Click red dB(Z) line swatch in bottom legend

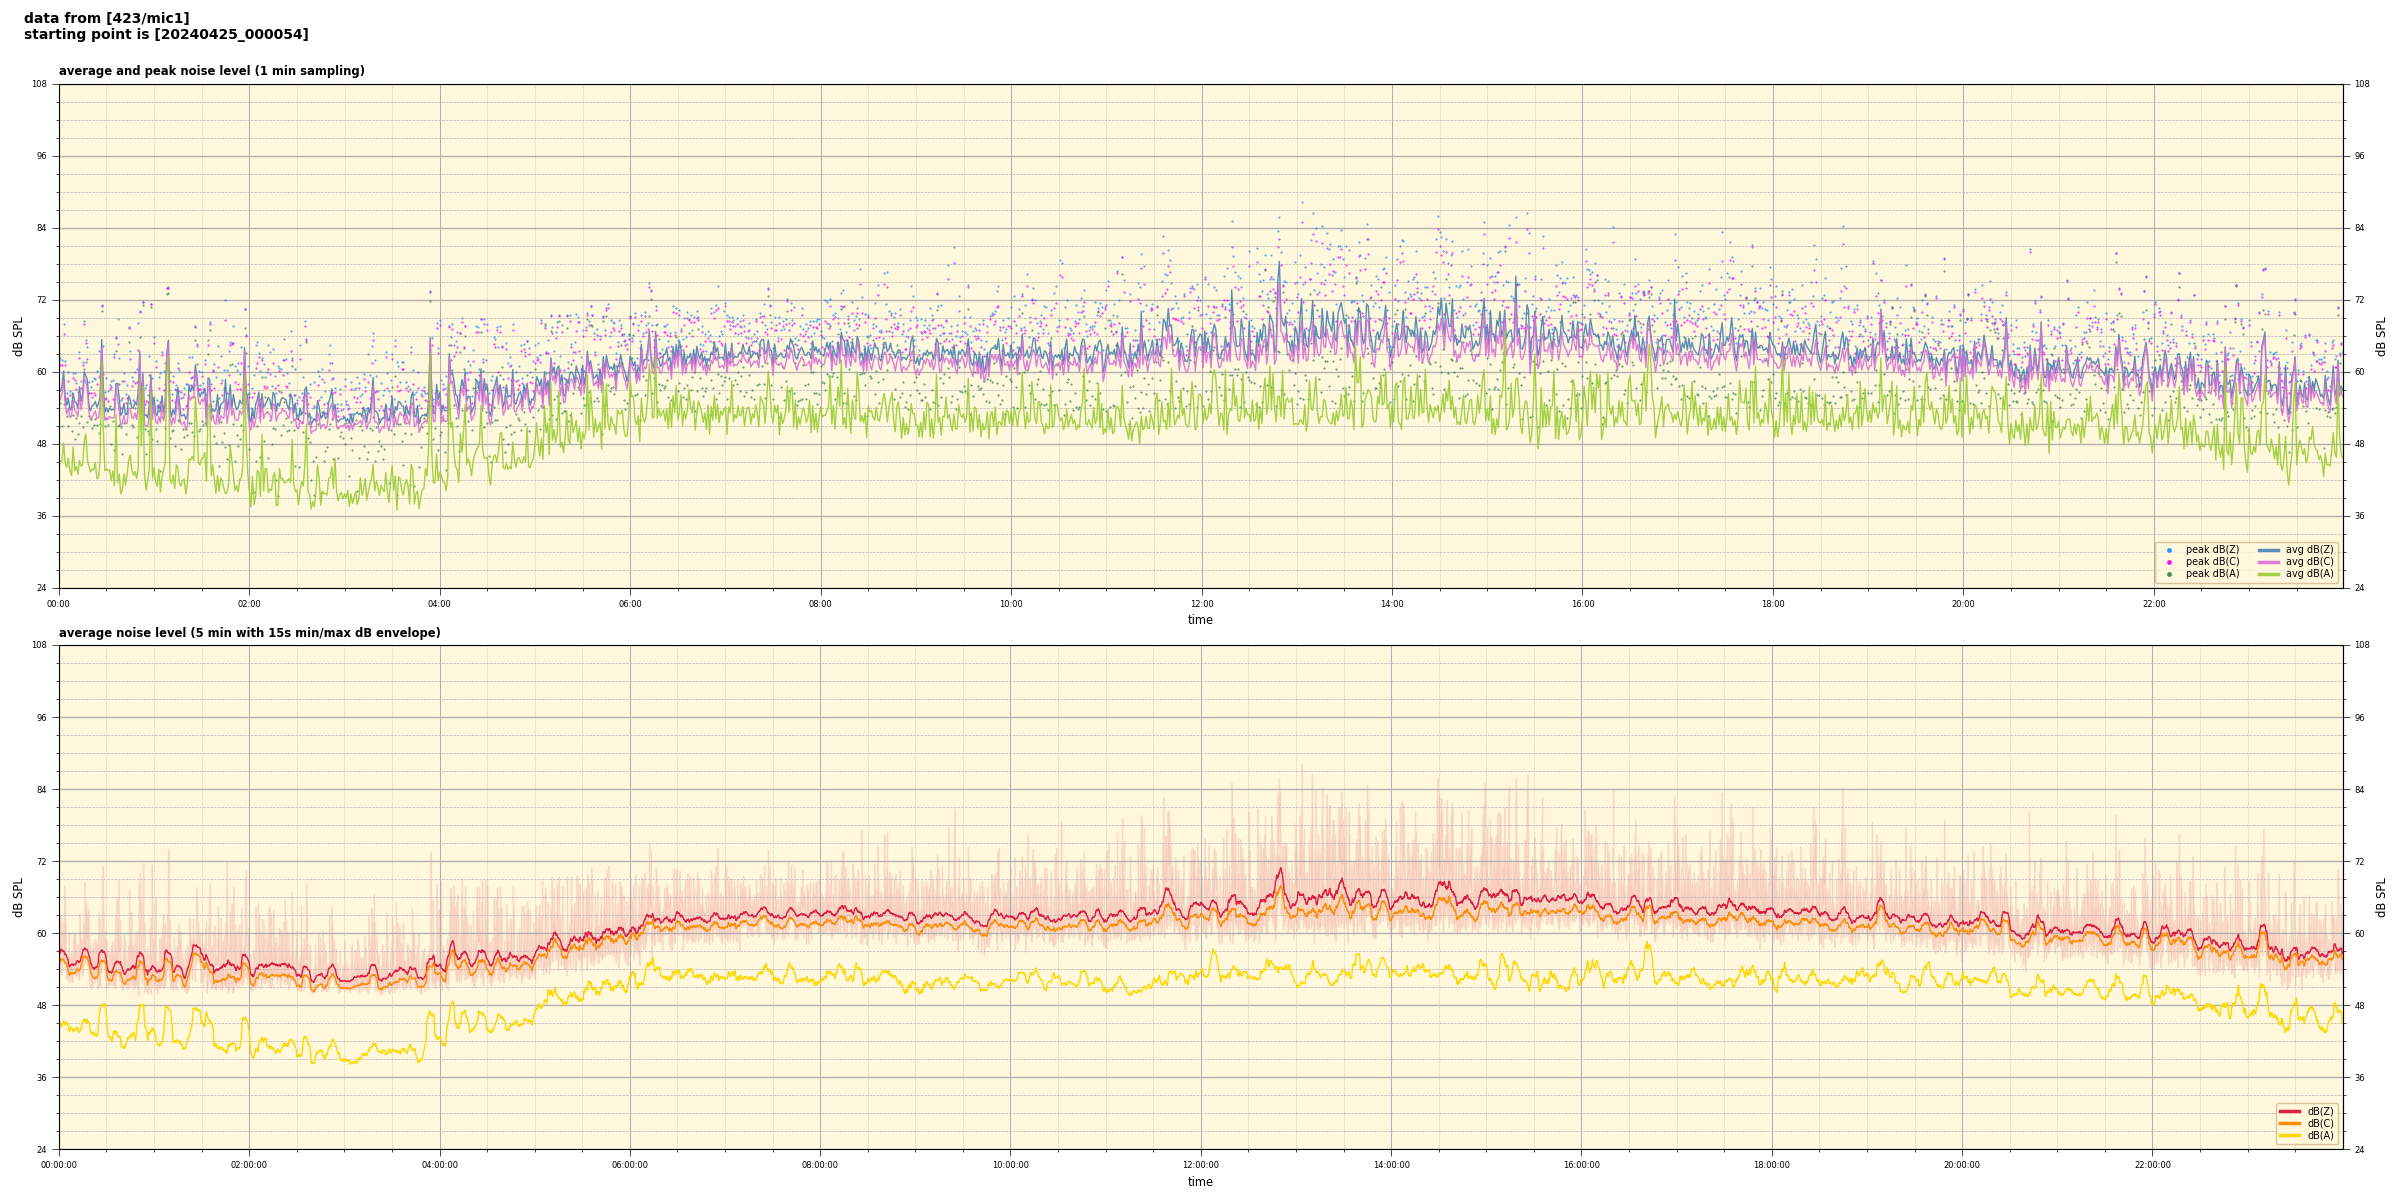(2290, 1111)
